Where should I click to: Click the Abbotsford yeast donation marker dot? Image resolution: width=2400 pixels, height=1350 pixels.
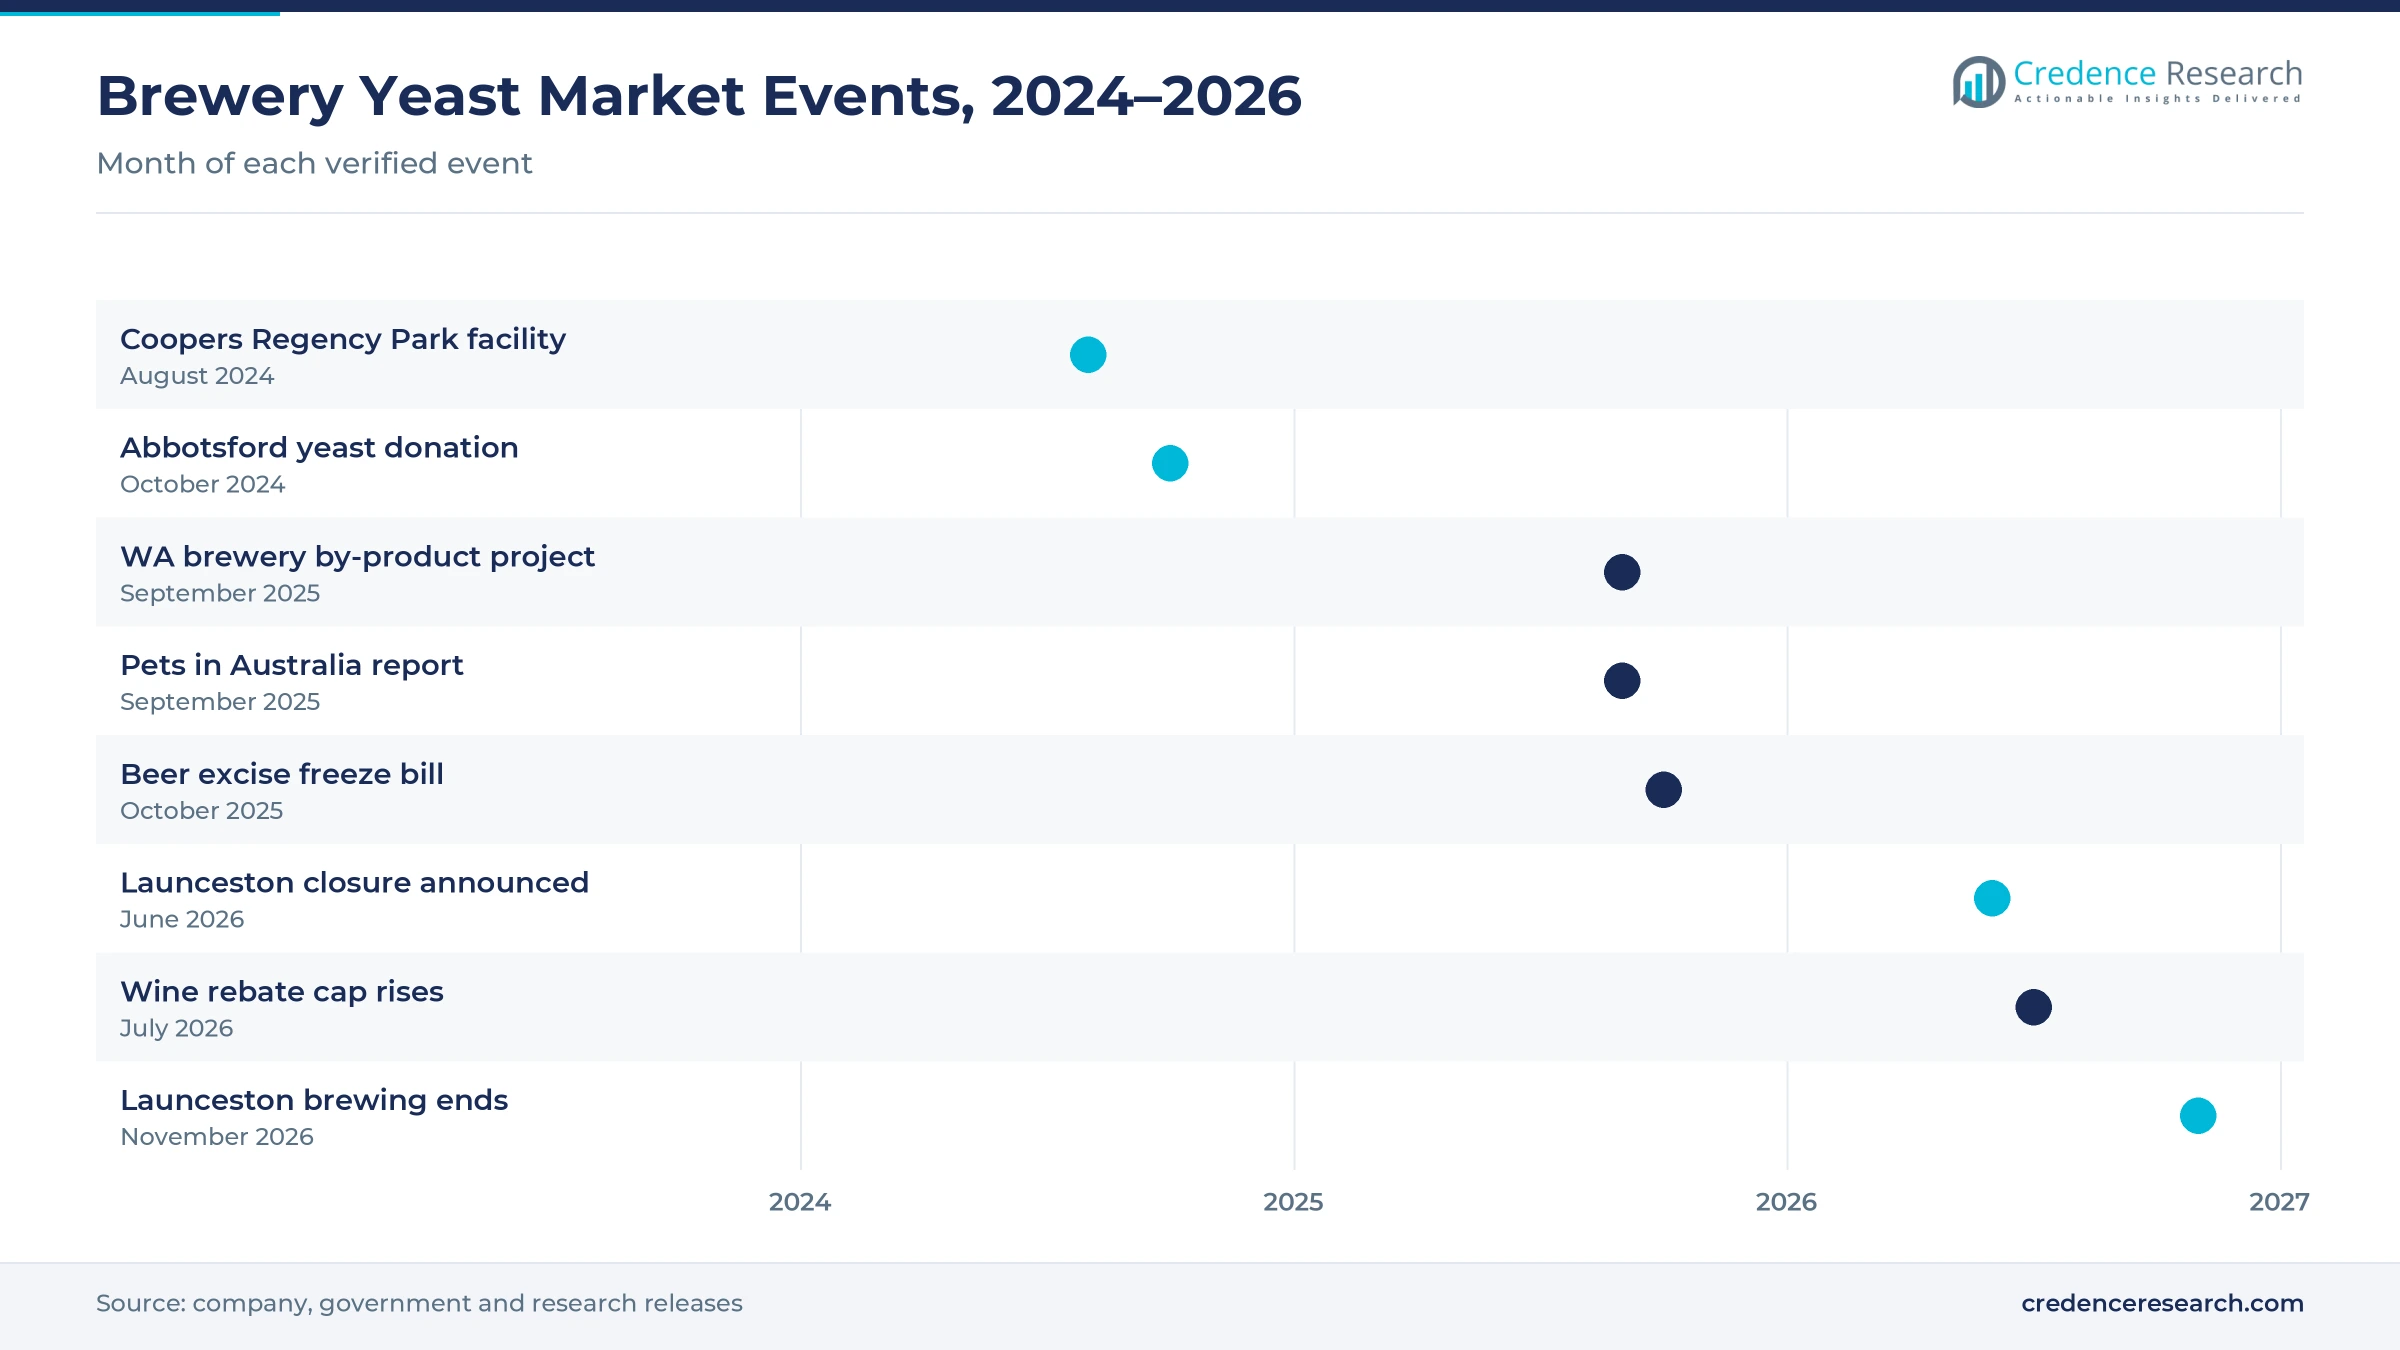point(1170,463)
